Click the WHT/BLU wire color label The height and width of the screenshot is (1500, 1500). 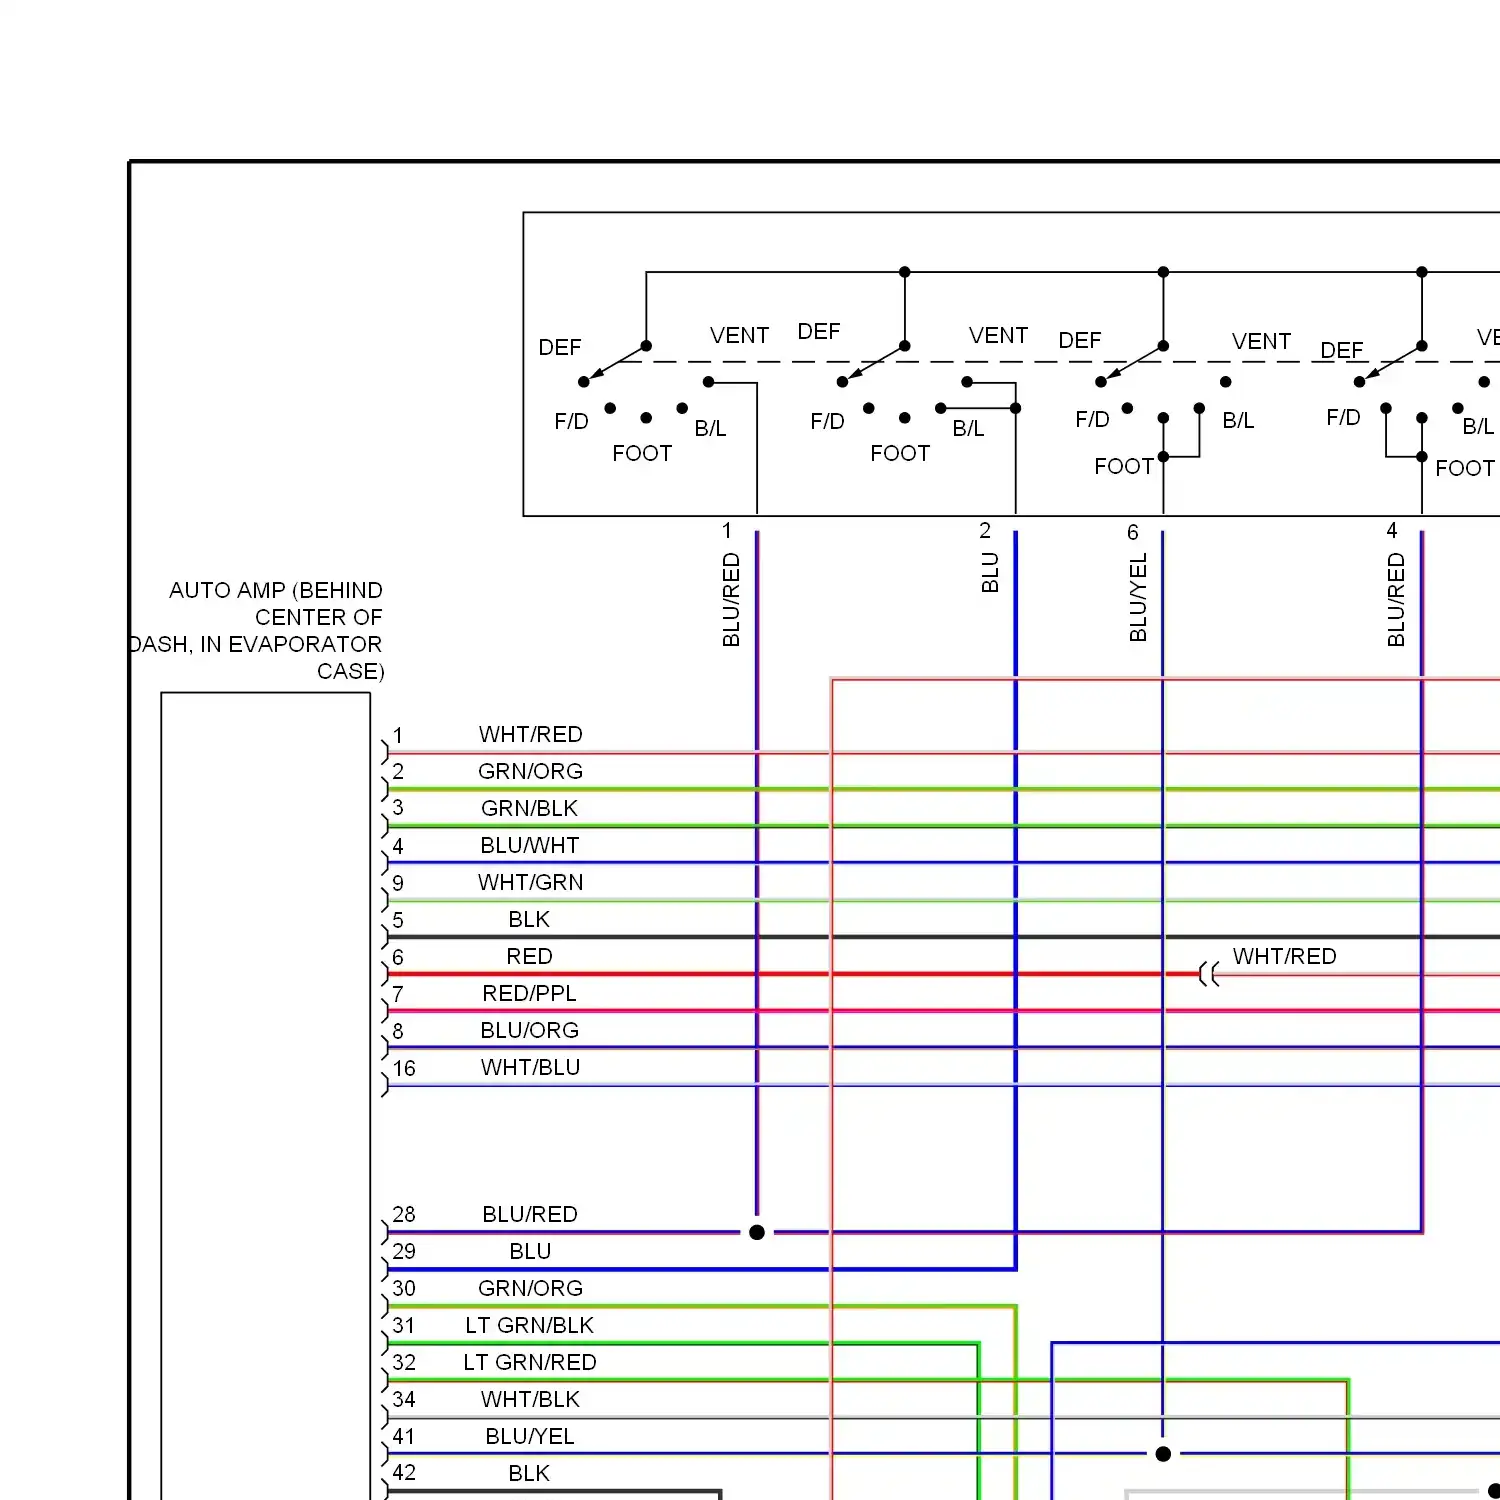point(530,1068)
